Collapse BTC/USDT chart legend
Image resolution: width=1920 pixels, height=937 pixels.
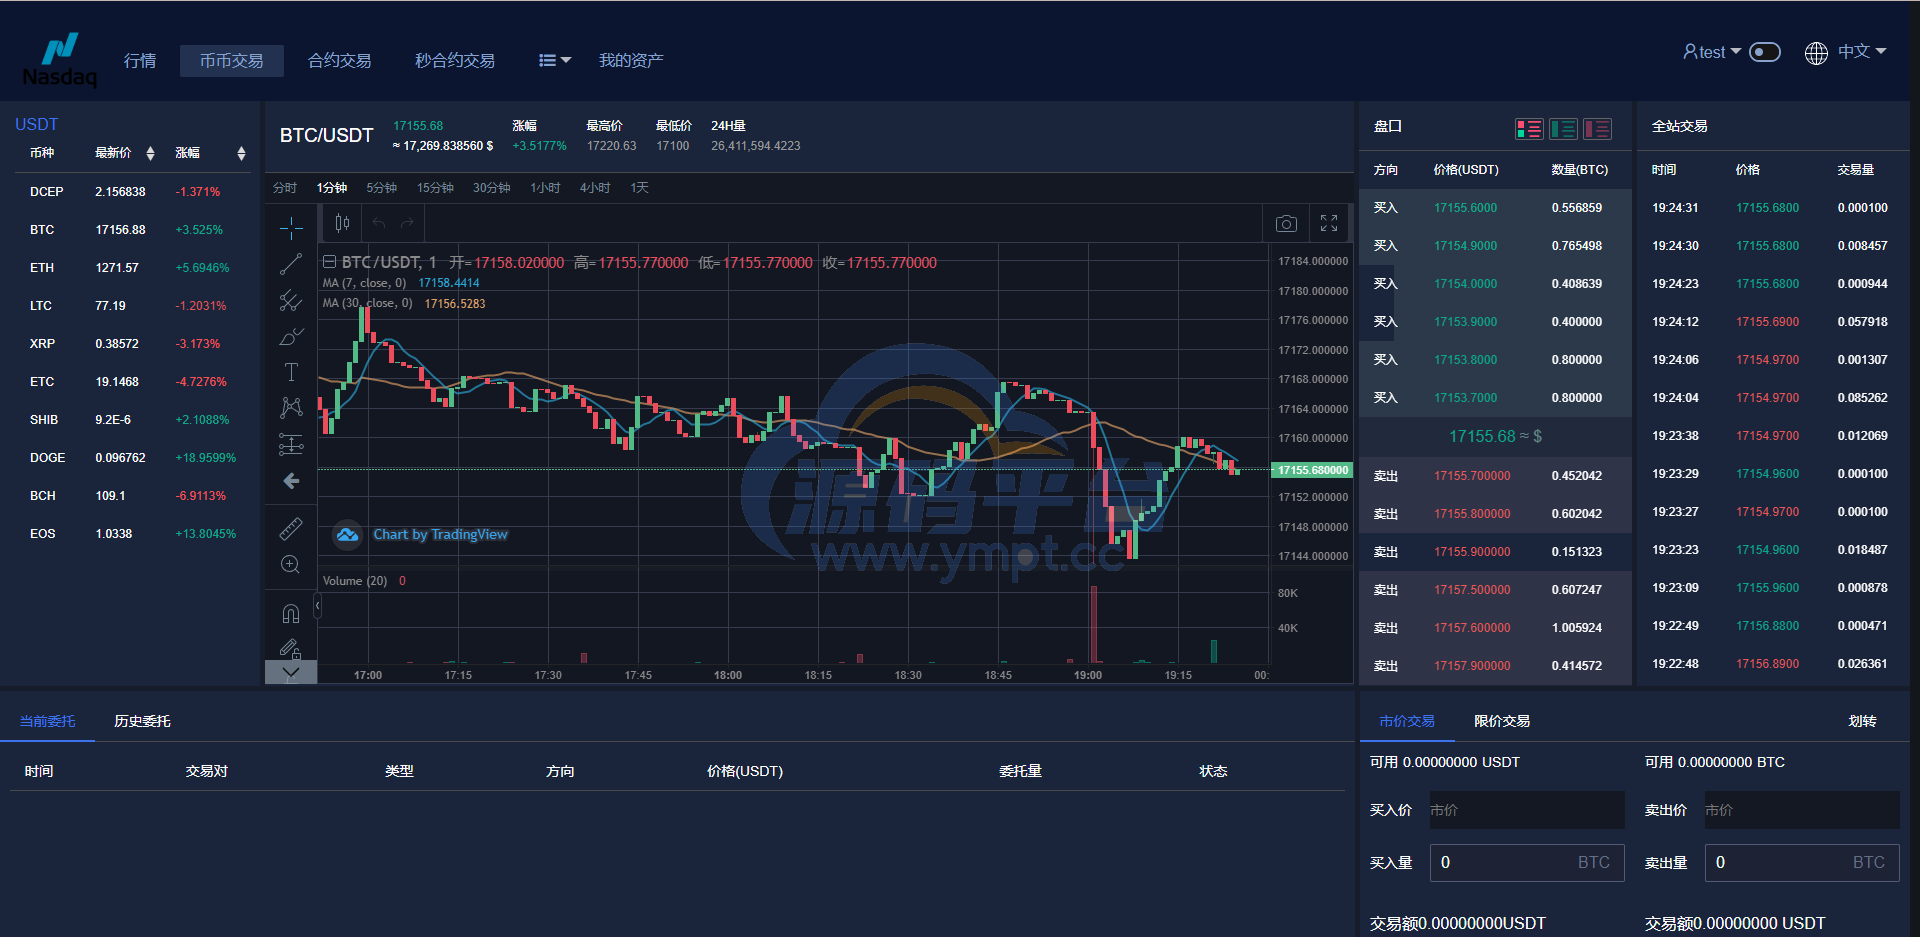point(329,262)
